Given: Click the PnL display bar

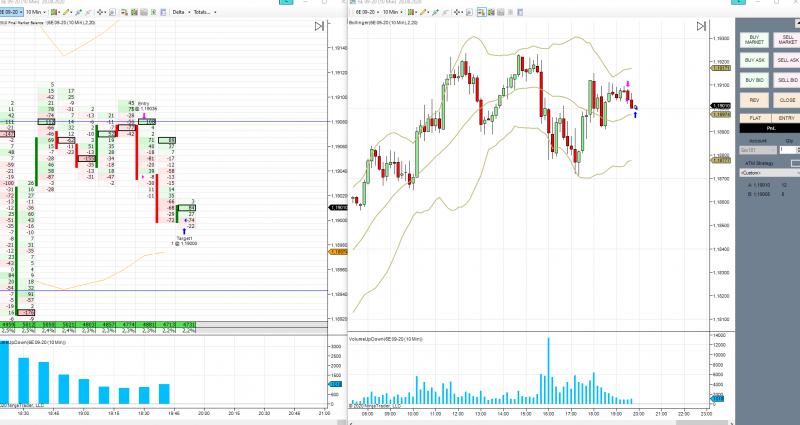Looking at the screenshot, I should (770, 128).
